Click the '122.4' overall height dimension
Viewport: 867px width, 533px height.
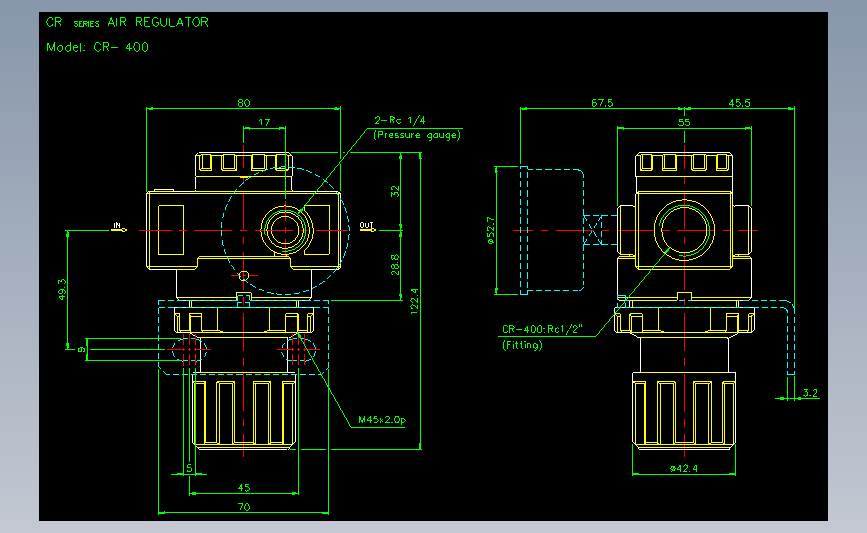[414, 301]
